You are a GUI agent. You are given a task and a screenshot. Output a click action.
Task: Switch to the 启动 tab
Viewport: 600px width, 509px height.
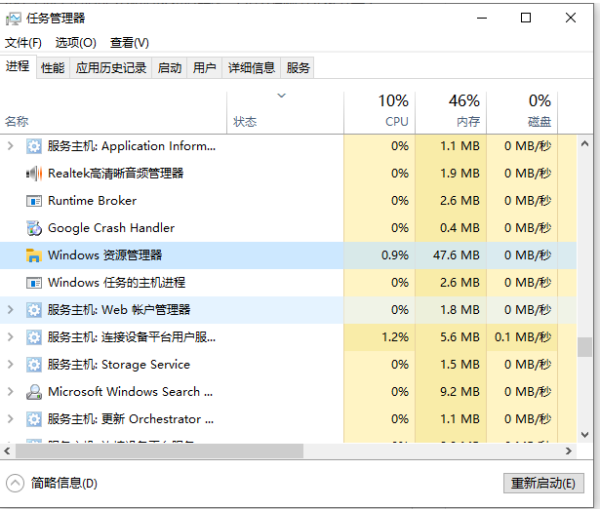click(170, 68)
